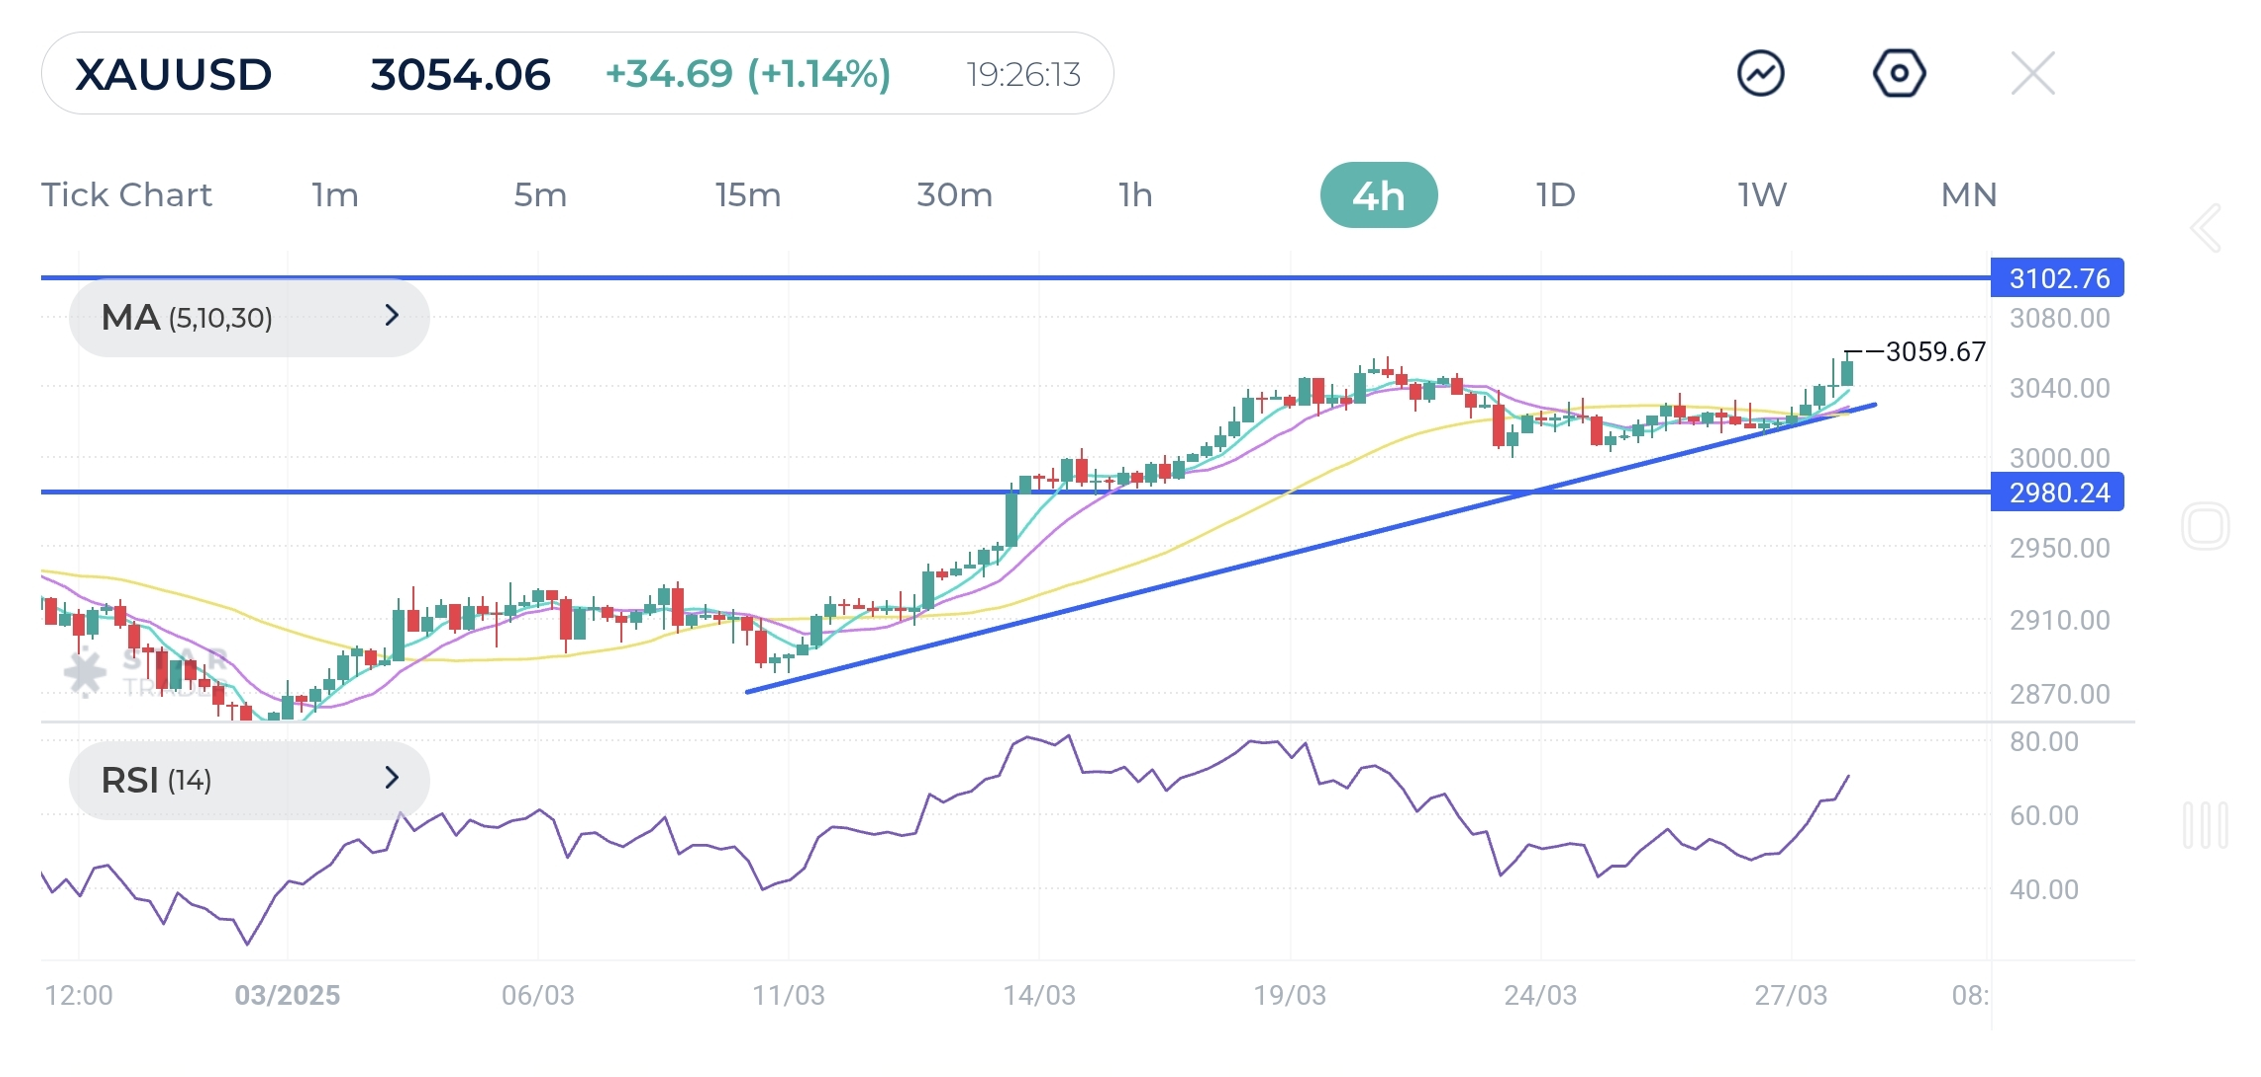Image resolution: width=2261 pixels, height=1077 pixels.
Task: Switch to the Tick Chart view
Action: point(127,195)
